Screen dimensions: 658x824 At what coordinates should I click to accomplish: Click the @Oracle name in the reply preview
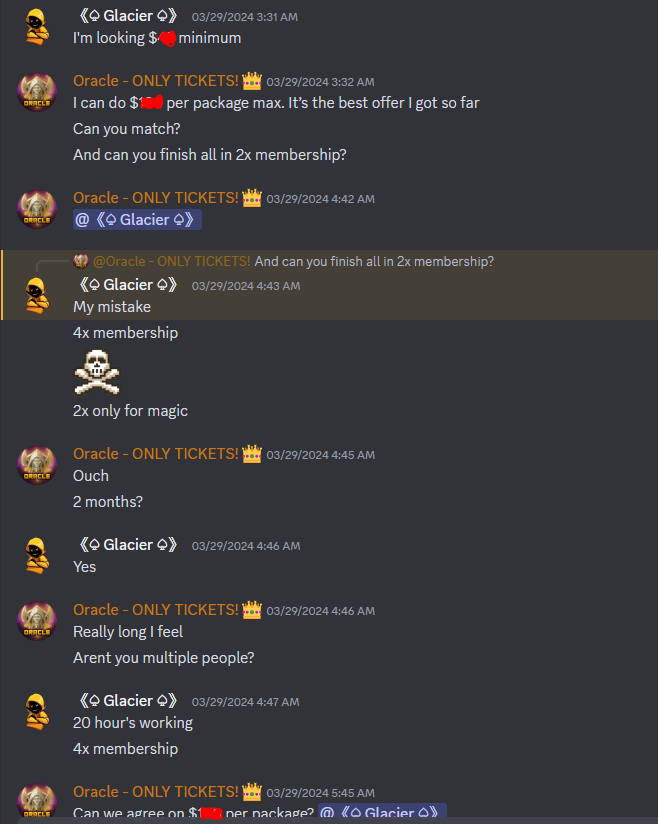pos(171,261)
